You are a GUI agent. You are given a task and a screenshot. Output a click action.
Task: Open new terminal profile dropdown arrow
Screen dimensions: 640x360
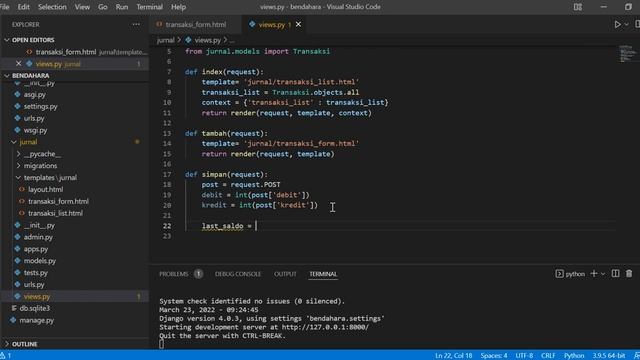click(603, 273)
